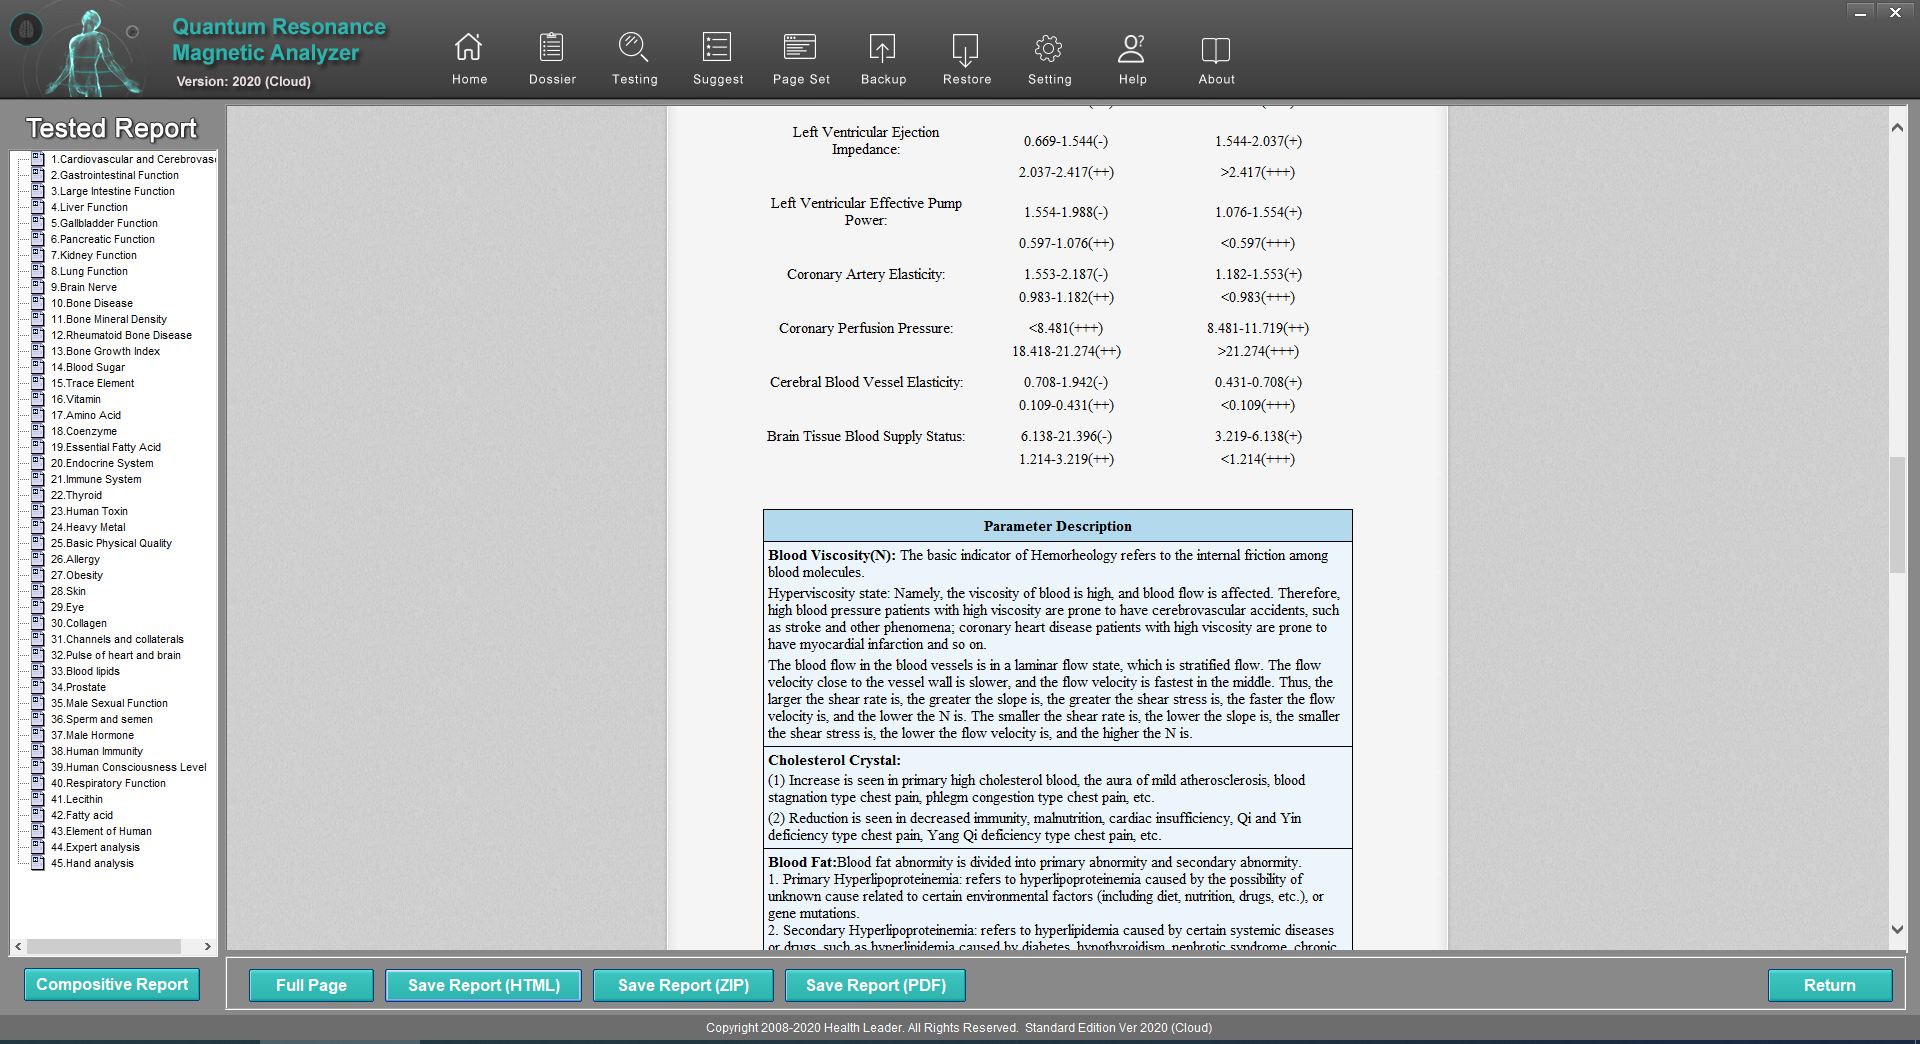Open the About book icon
Screen dimensions: 1920x1044
pos(1216,48)
